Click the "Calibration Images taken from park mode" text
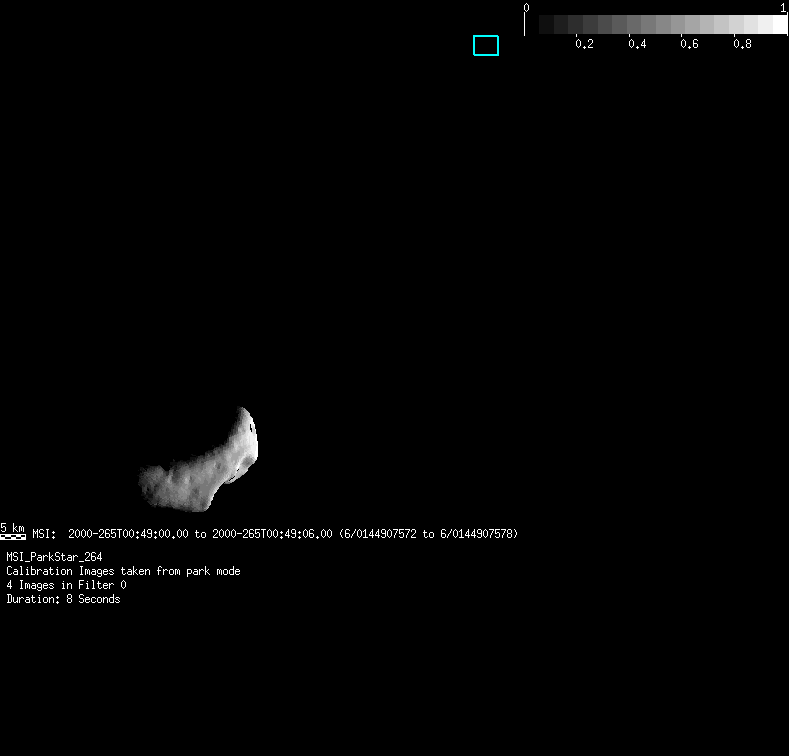789x756 pixels. [123, 571]
